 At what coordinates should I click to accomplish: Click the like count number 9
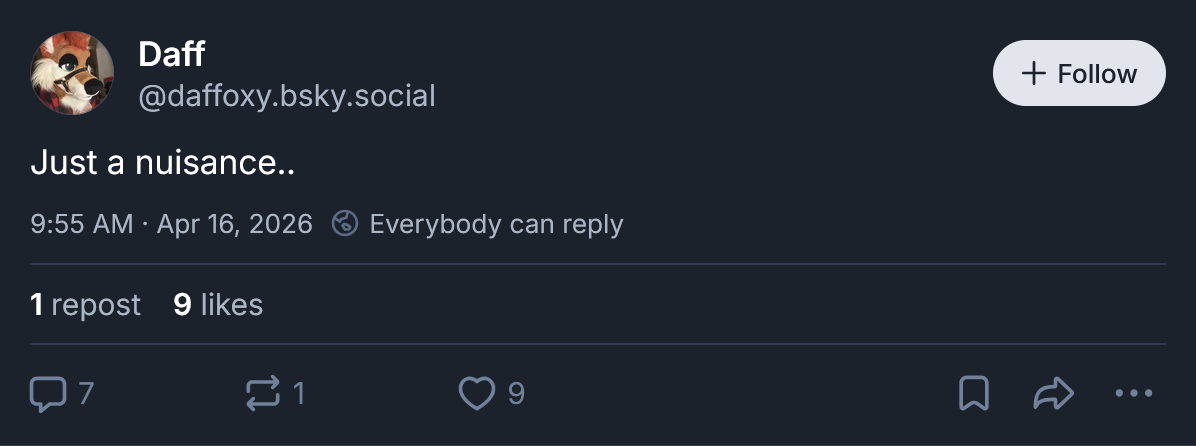516,393
